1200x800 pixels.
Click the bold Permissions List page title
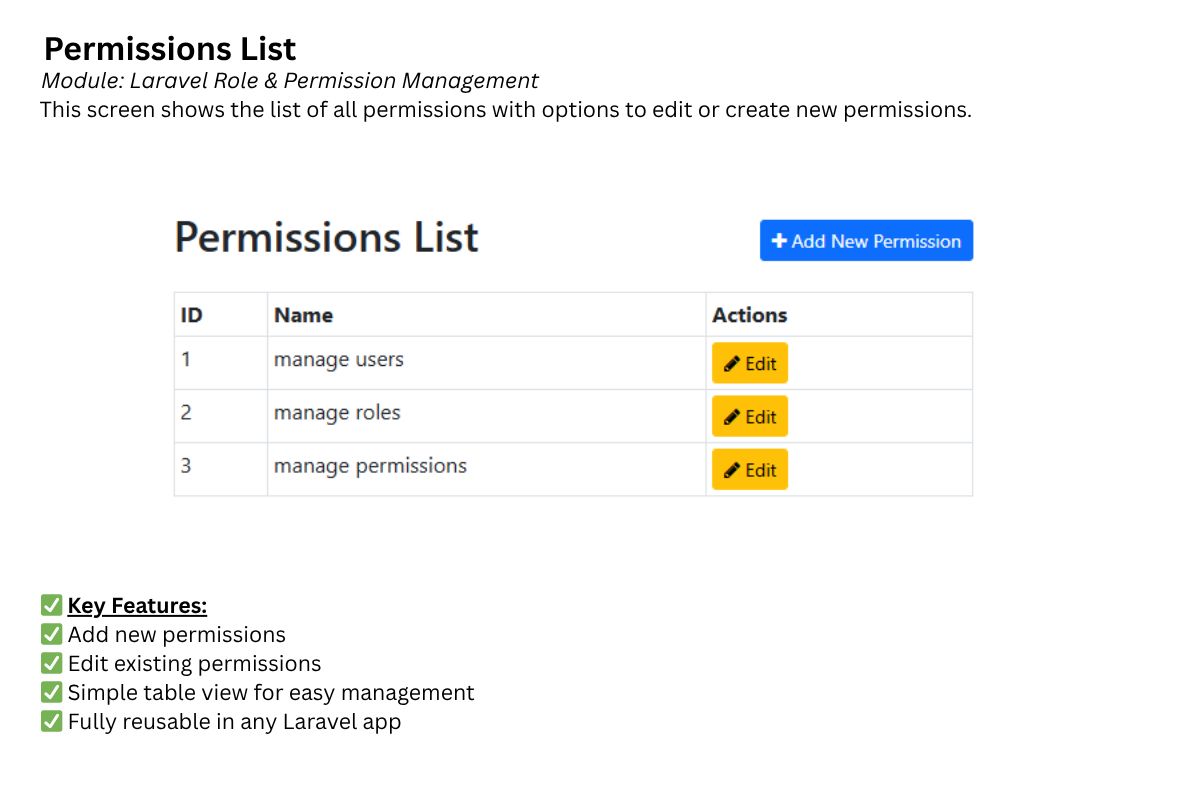point(170,49)
